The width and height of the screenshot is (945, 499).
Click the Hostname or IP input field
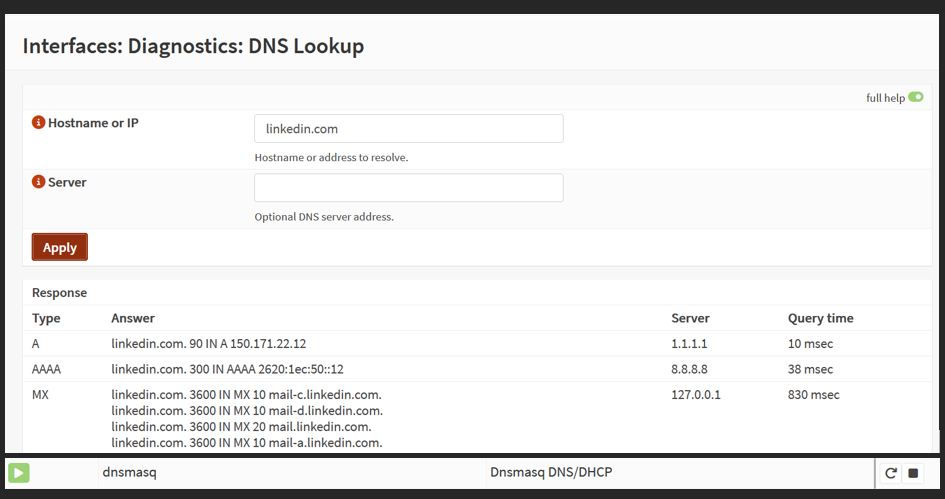(x=408, y=128)
